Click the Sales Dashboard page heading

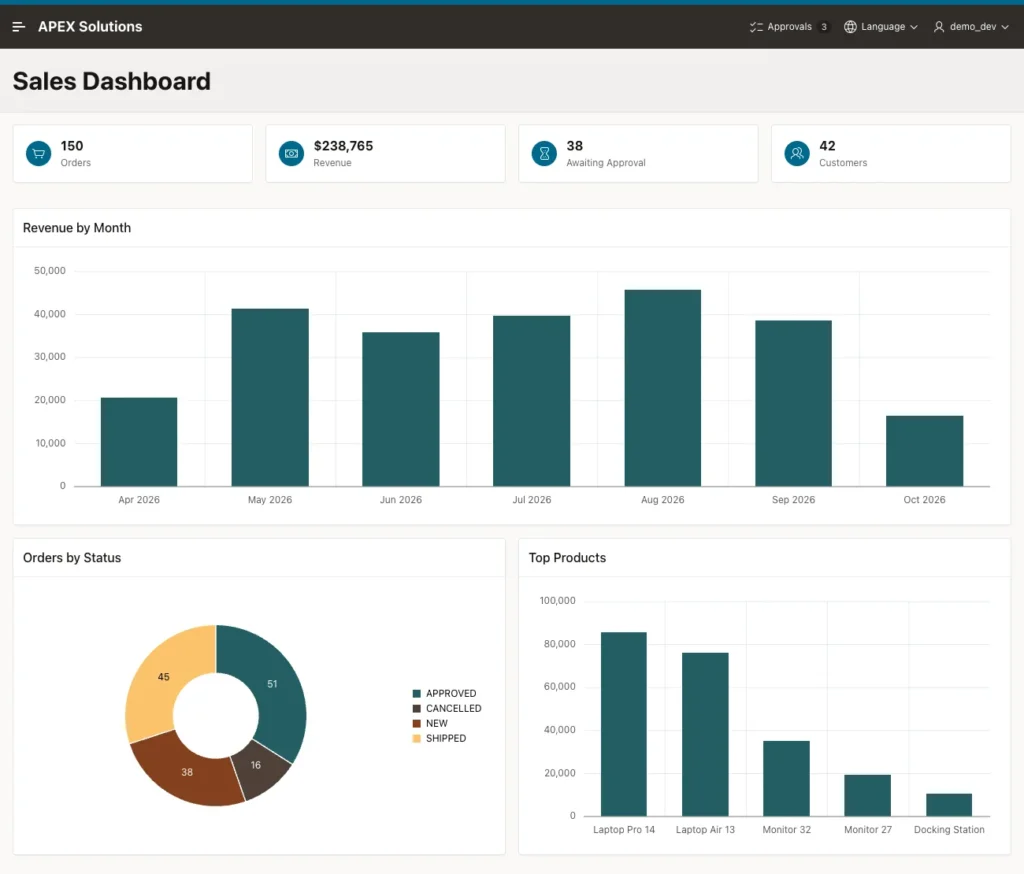point(112,82)
